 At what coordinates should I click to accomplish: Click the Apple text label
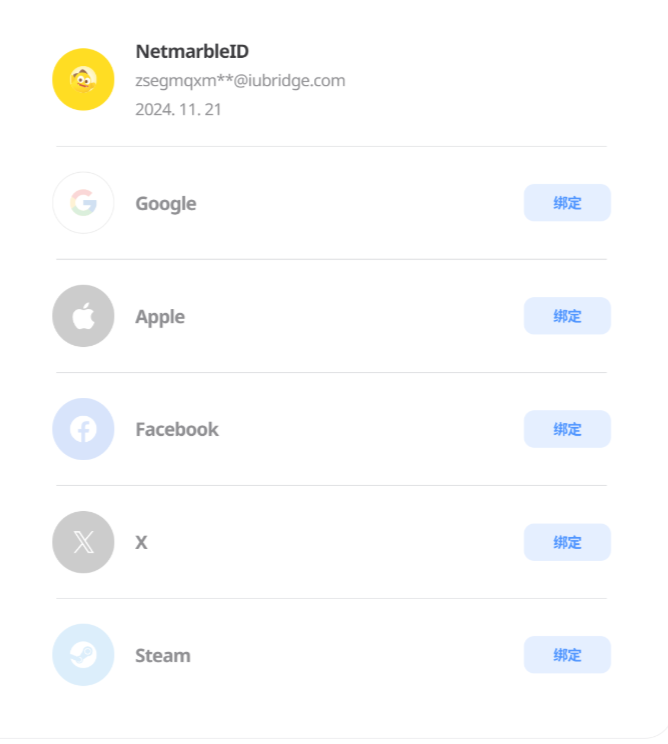(x=160, y=317)
